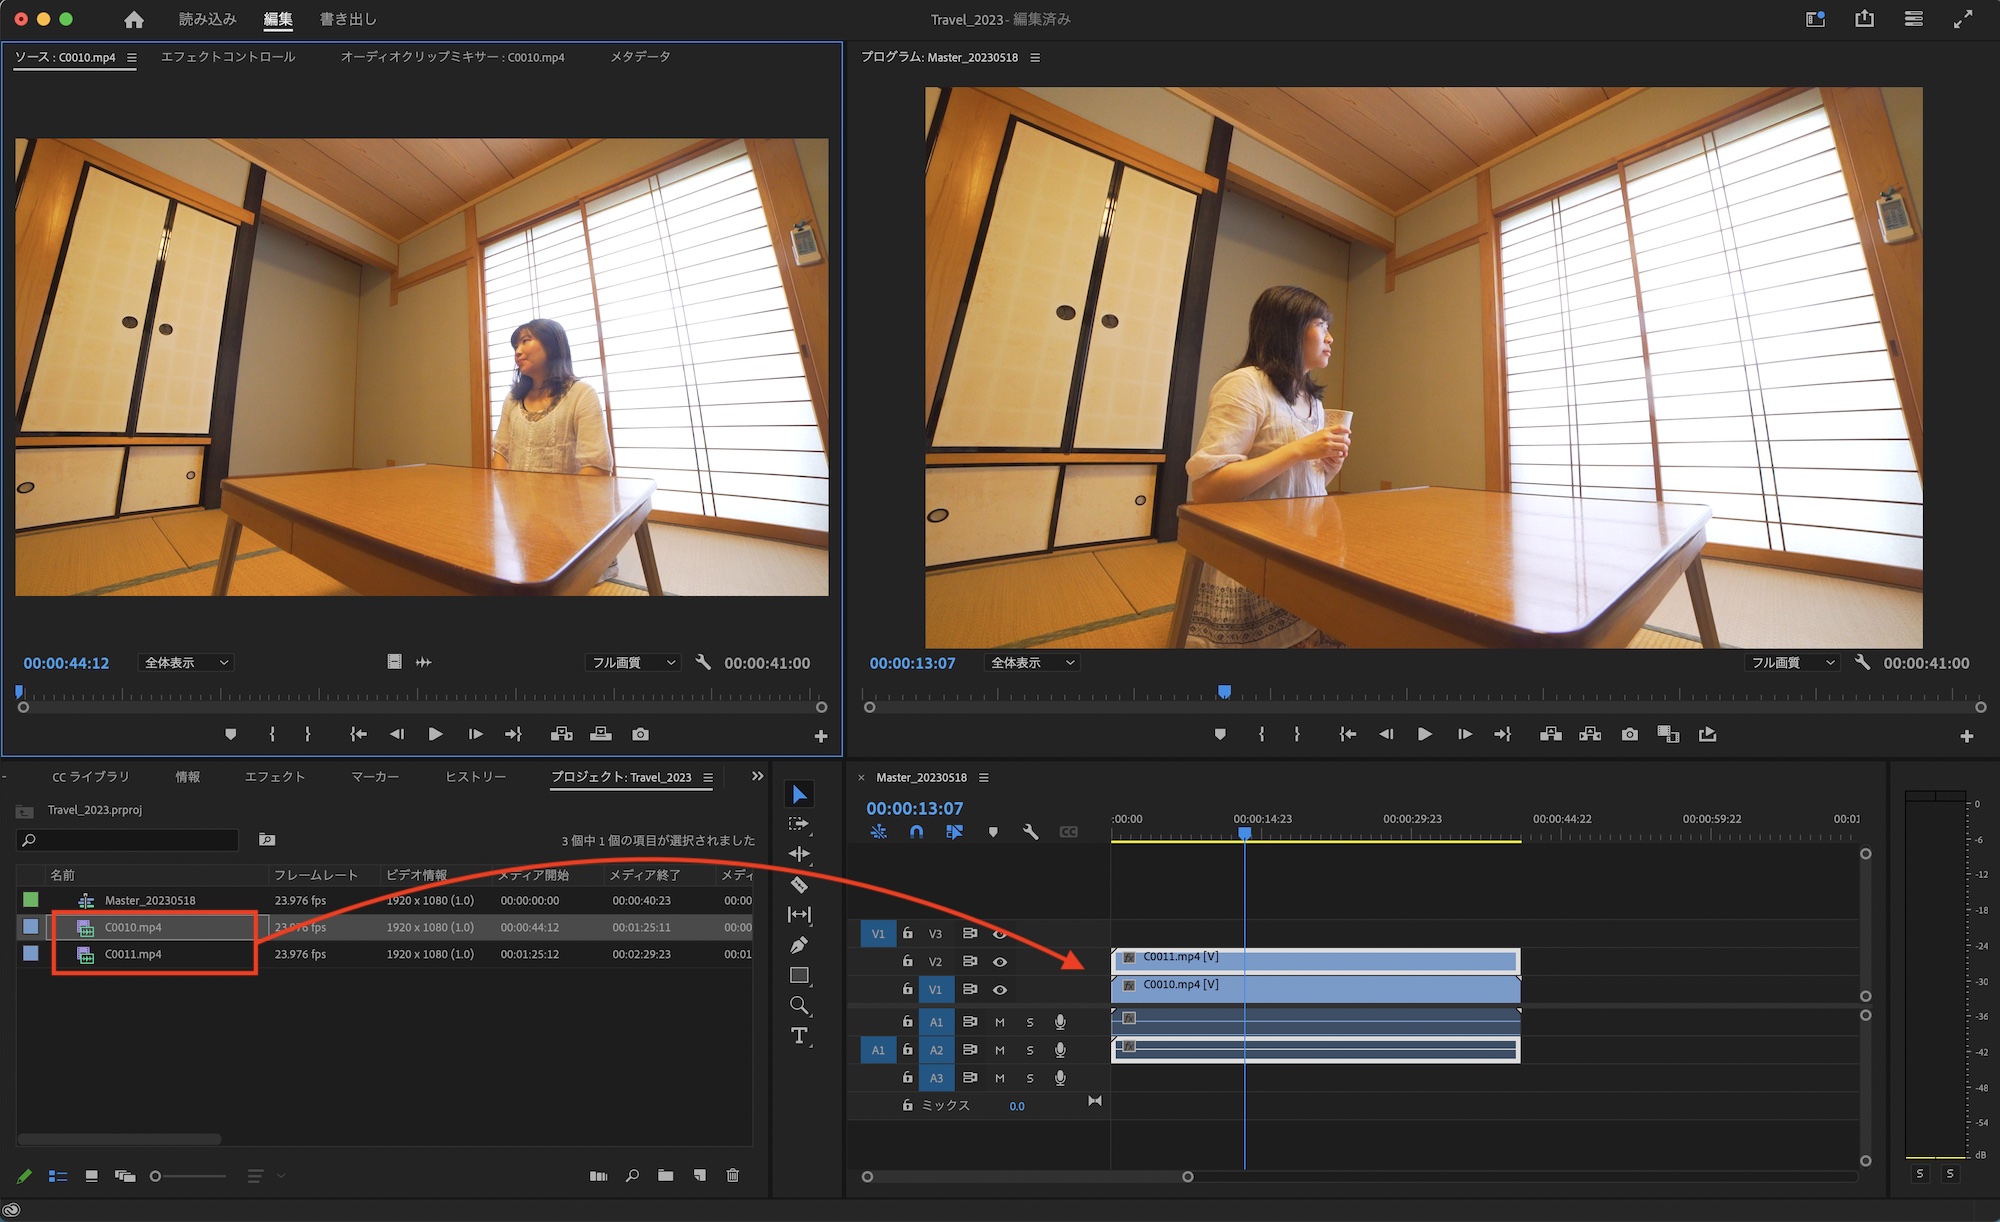2000x1222 pixels.
Task: Click Export Frame camera in Program monitor
Action: [x=1630, y=734]
